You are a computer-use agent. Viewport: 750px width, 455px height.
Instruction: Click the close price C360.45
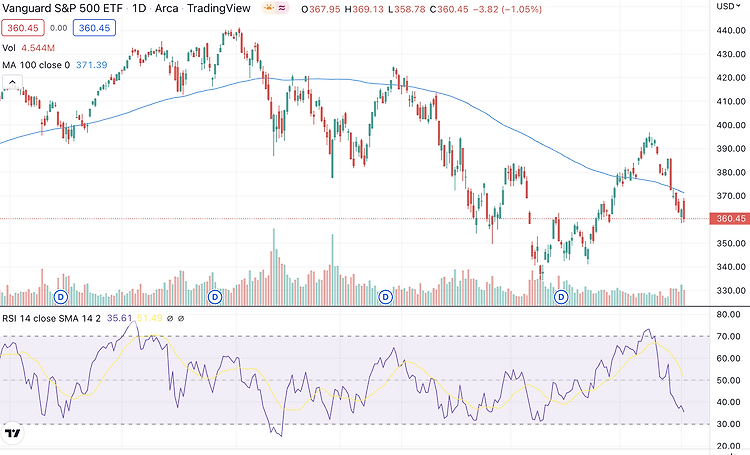click(449, 9)
